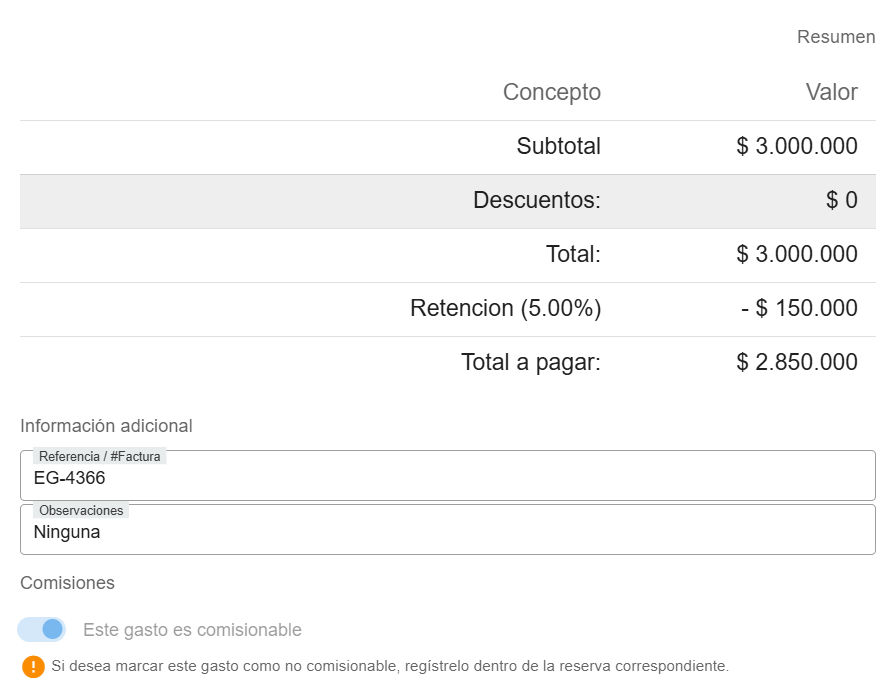Click the Concepto column header
This screenshot has height=687, width=896.
(551, 92)
